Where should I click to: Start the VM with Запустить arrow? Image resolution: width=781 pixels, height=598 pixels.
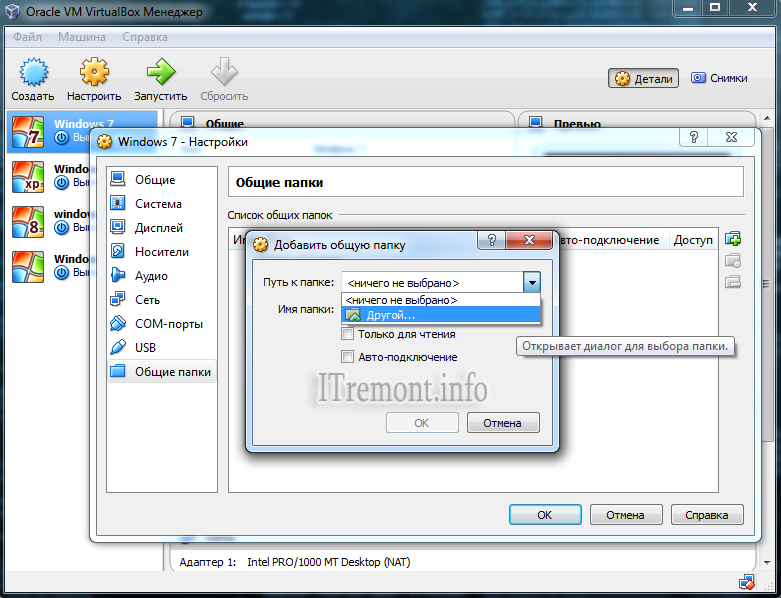coord(160,73)
